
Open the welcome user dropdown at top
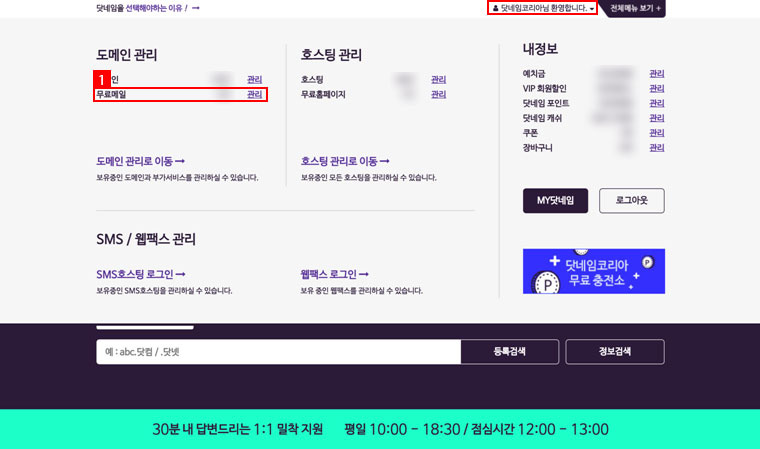pos(543,8)
